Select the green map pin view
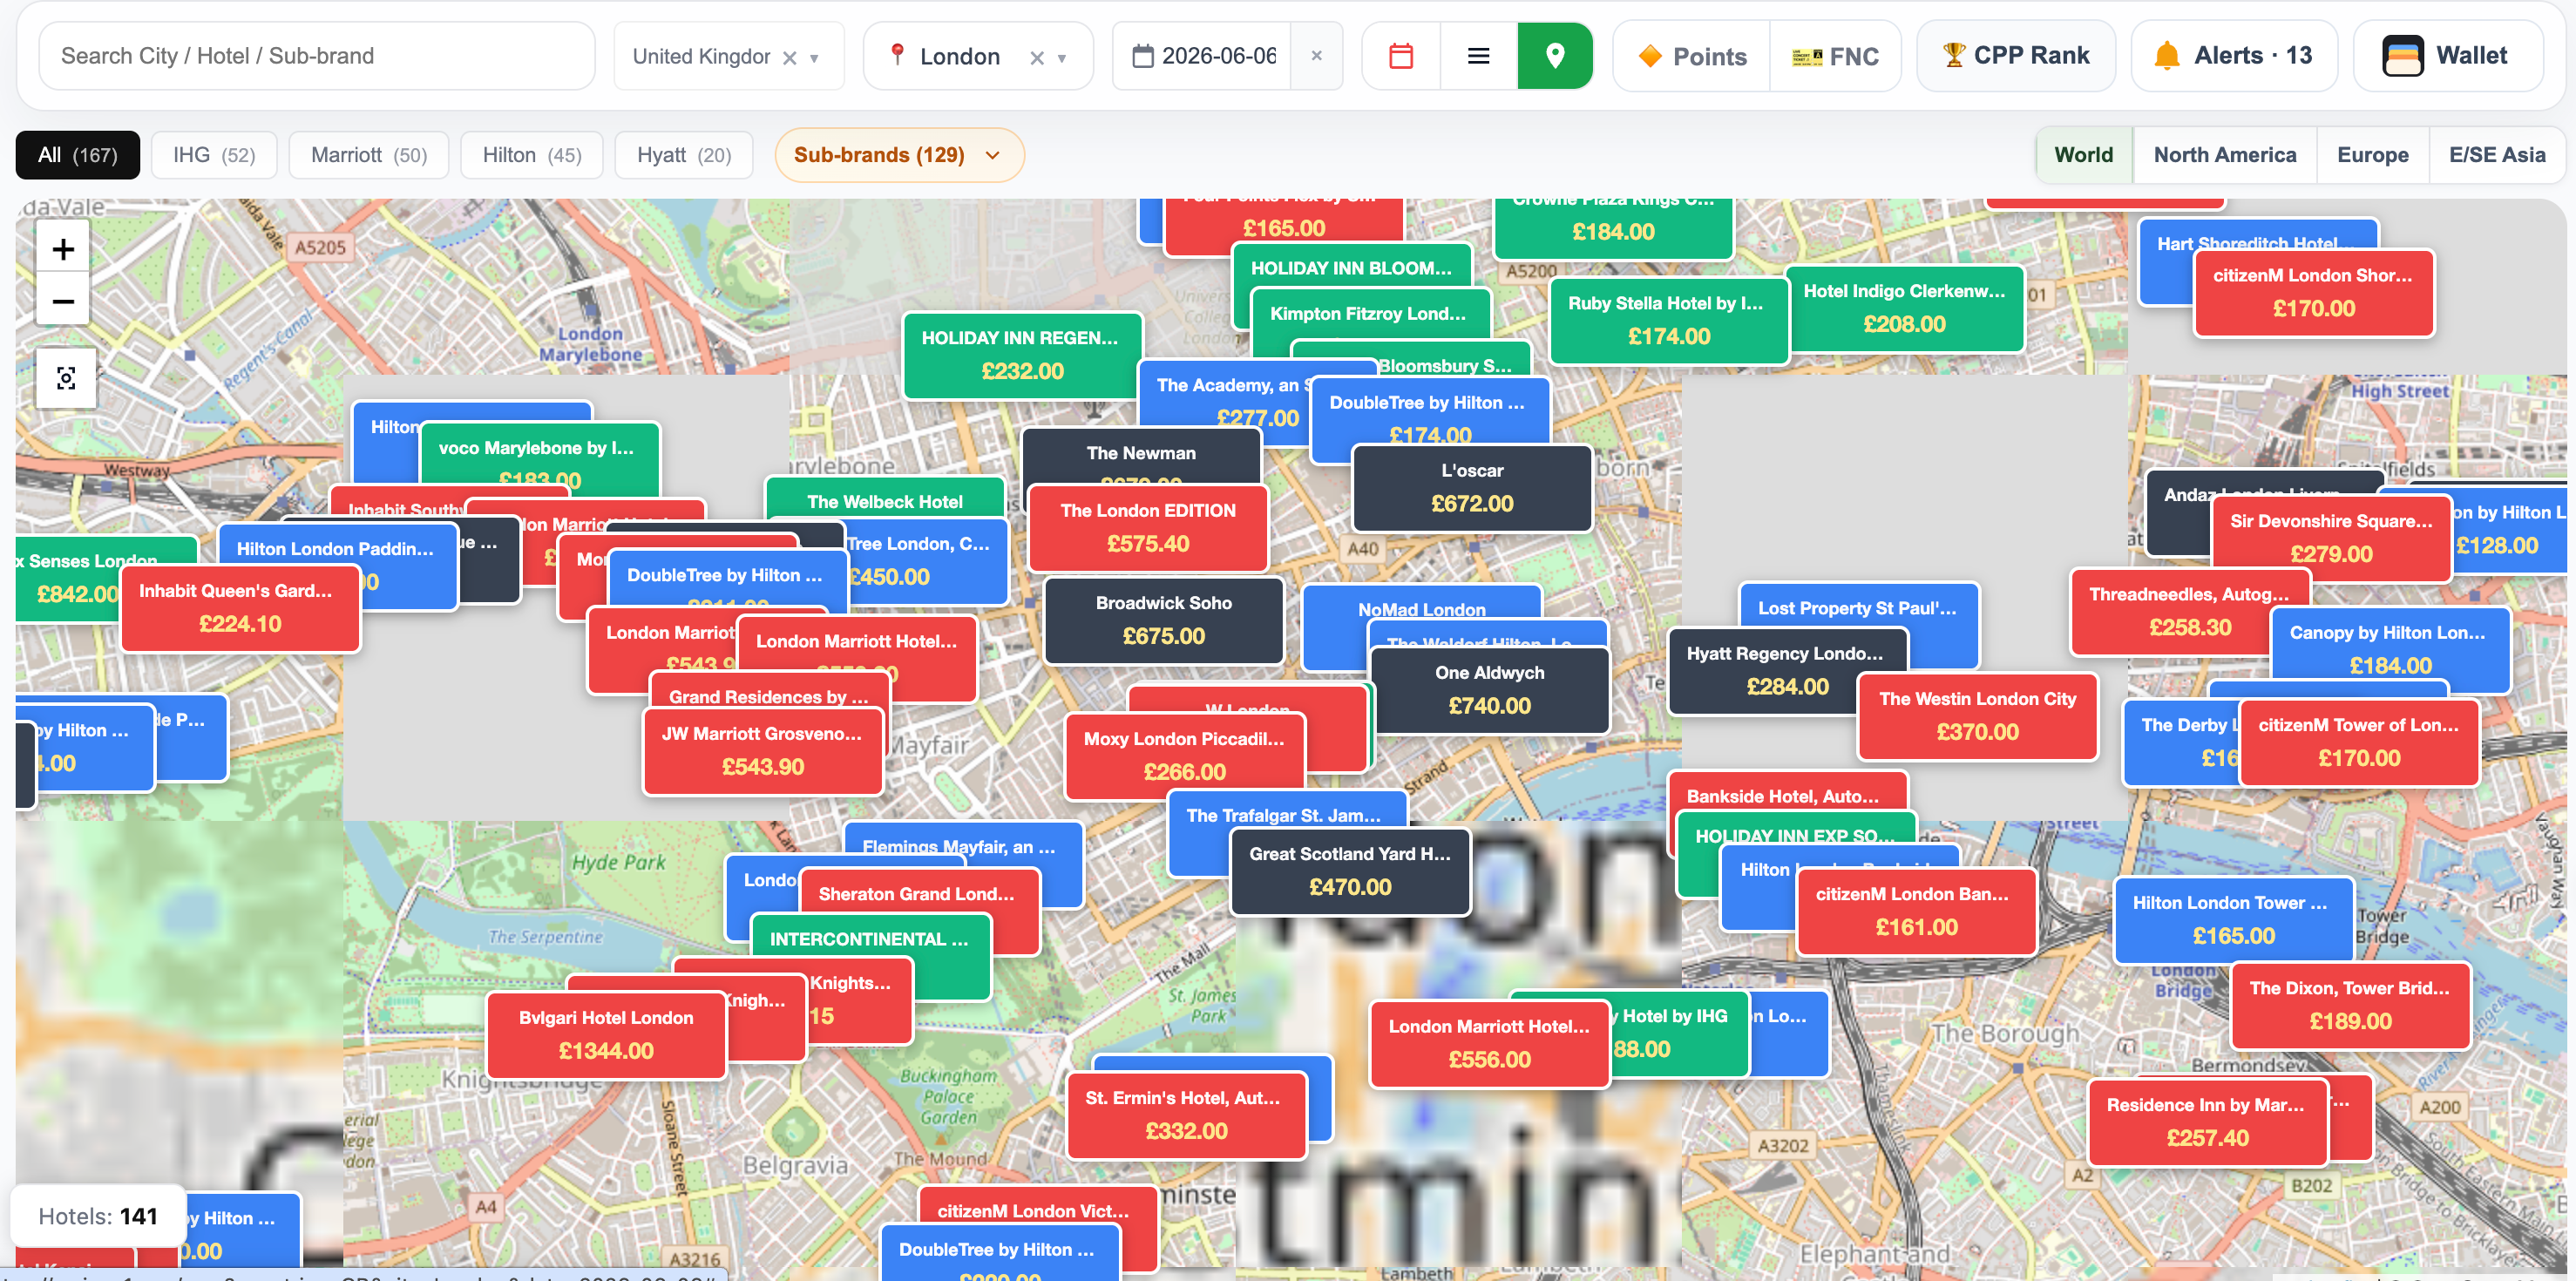Screen dimensions: 2576x1281 (x=1555, y=56)
